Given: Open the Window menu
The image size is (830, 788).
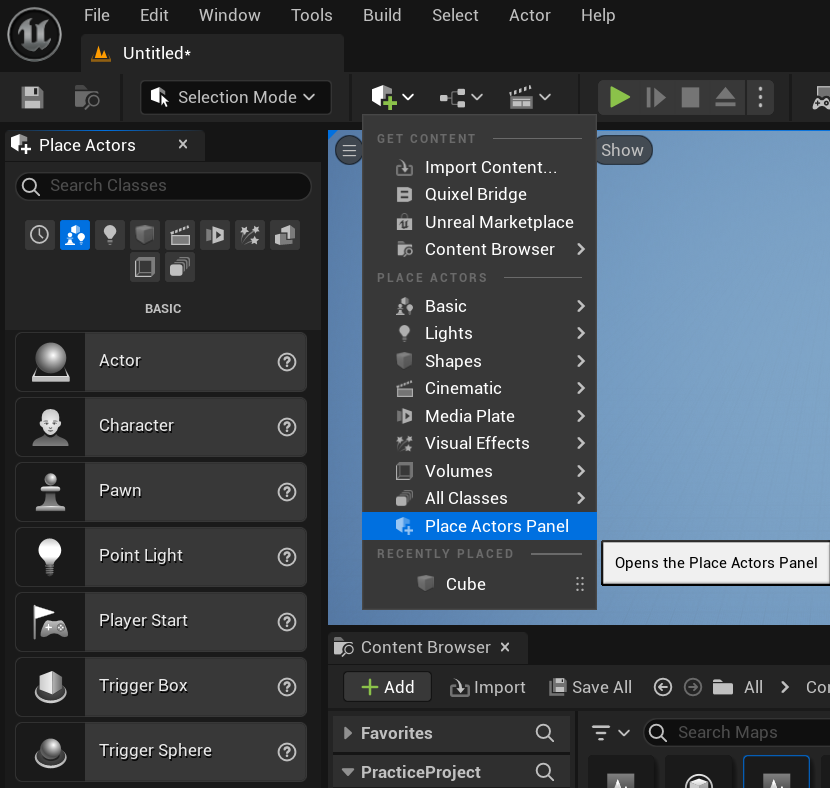Looking at the screenshot, I should [230, 15].
